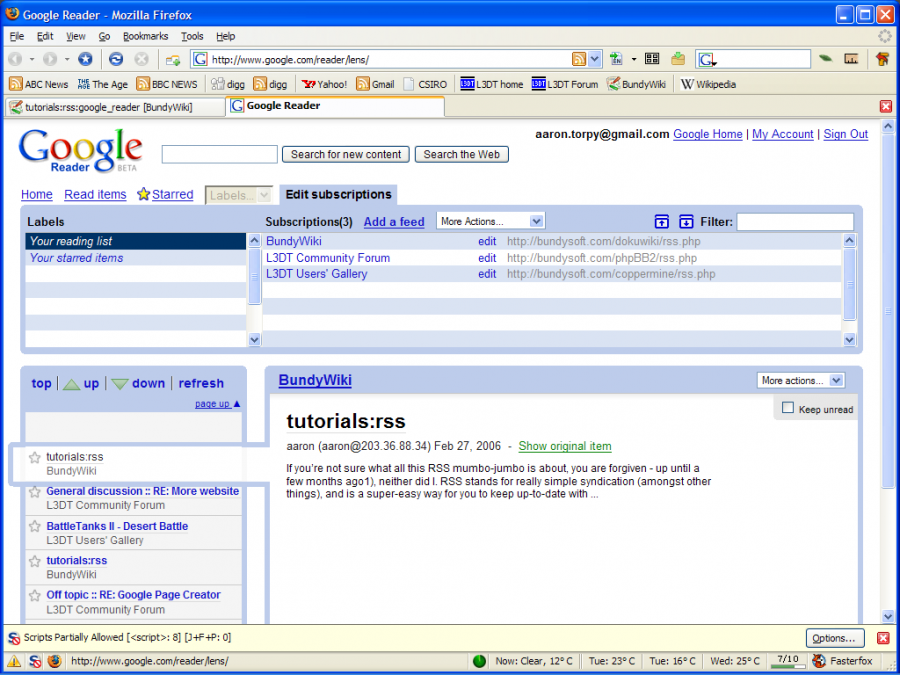This screenshot has width=900, height=675.
Task: Open the More Actions dropdown next to Add a feed
Action: tap(490, 221)
